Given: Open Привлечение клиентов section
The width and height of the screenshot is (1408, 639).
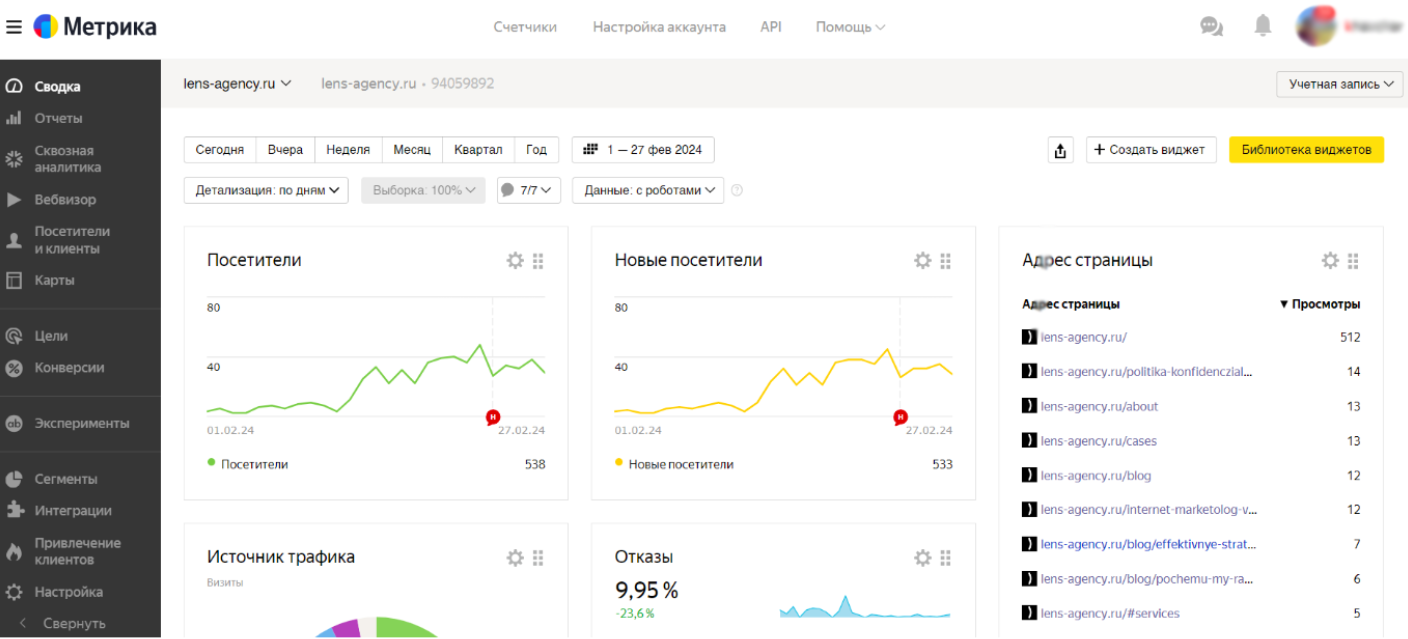Looking at the screenshot, I should 80,551.
